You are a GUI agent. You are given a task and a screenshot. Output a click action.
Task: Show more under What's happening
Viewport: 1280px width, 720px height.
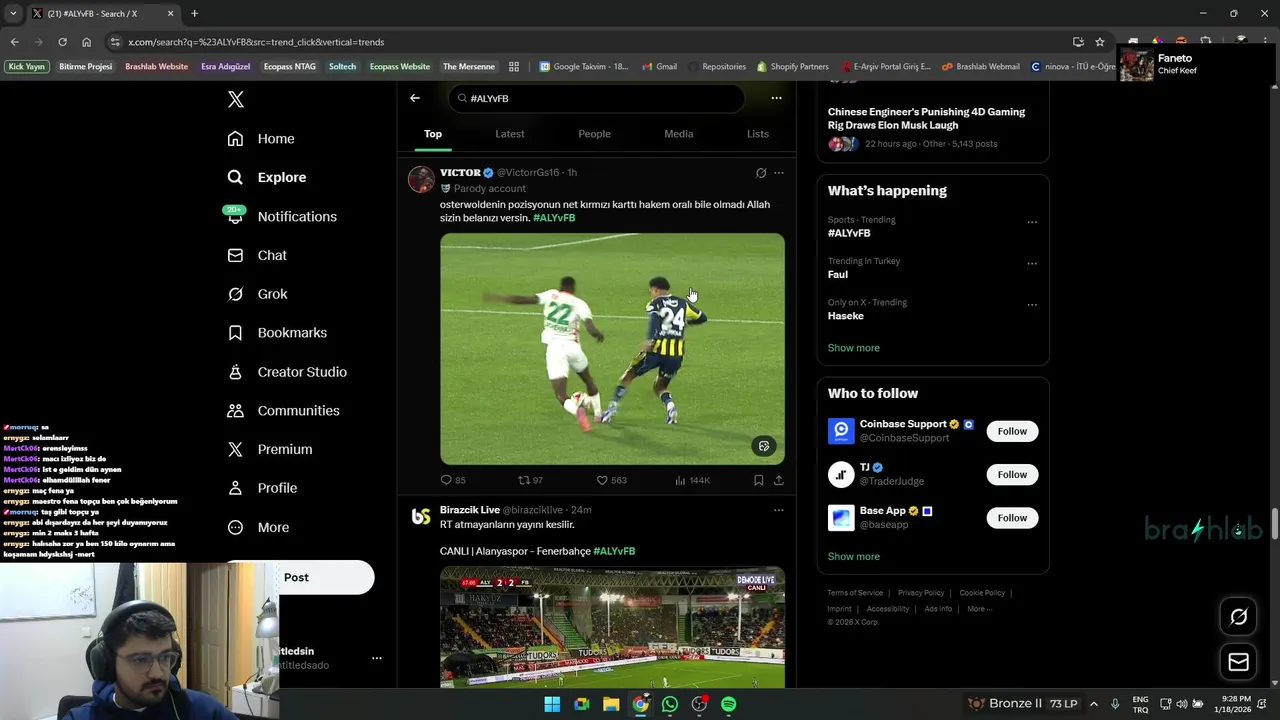853,348
